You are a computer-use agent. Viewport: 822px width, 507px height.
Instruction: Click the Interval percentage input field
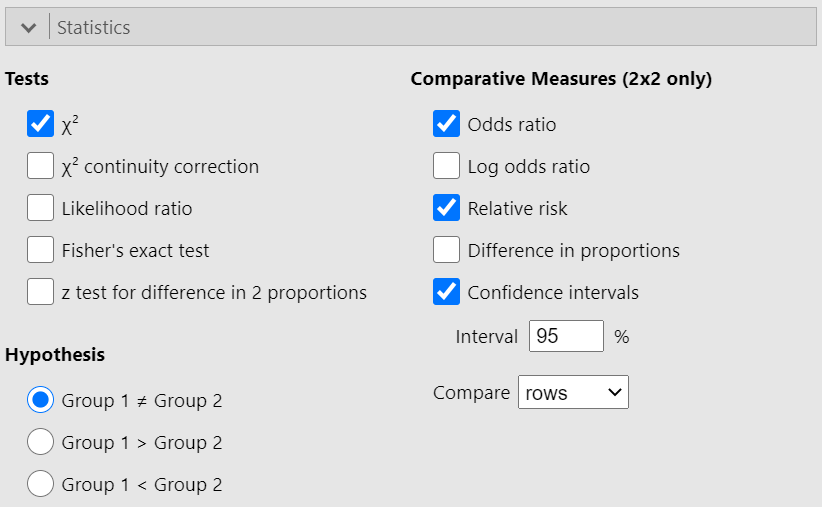(565, 336)
